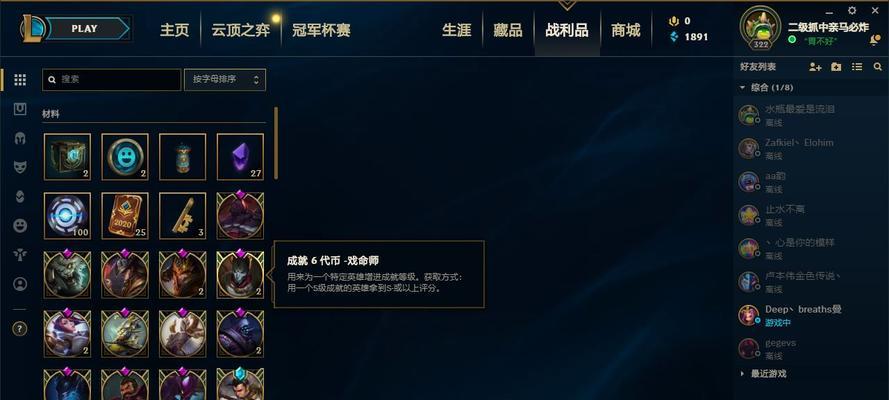Click the key fragment item with count 3

(182, 215)
